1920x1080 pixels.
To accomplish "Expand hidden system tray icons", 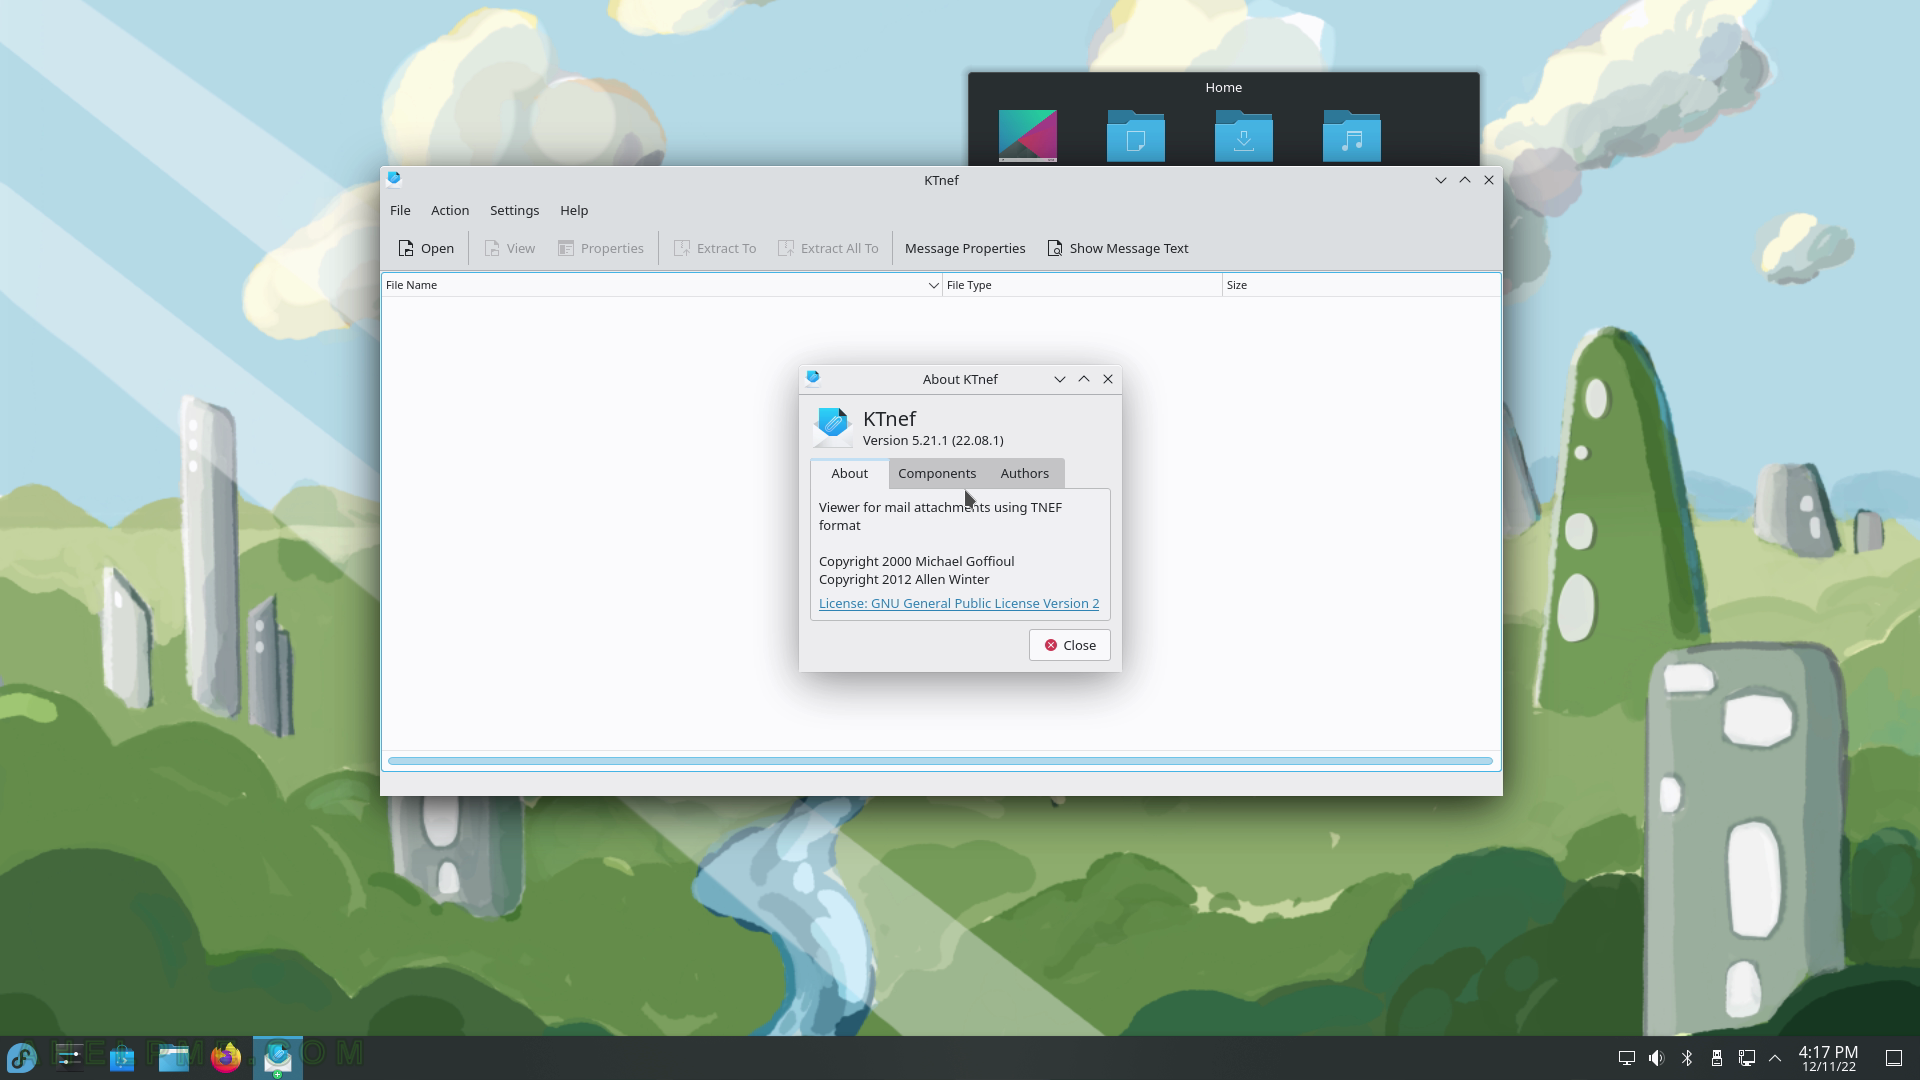I will tap(1775, 1058).
